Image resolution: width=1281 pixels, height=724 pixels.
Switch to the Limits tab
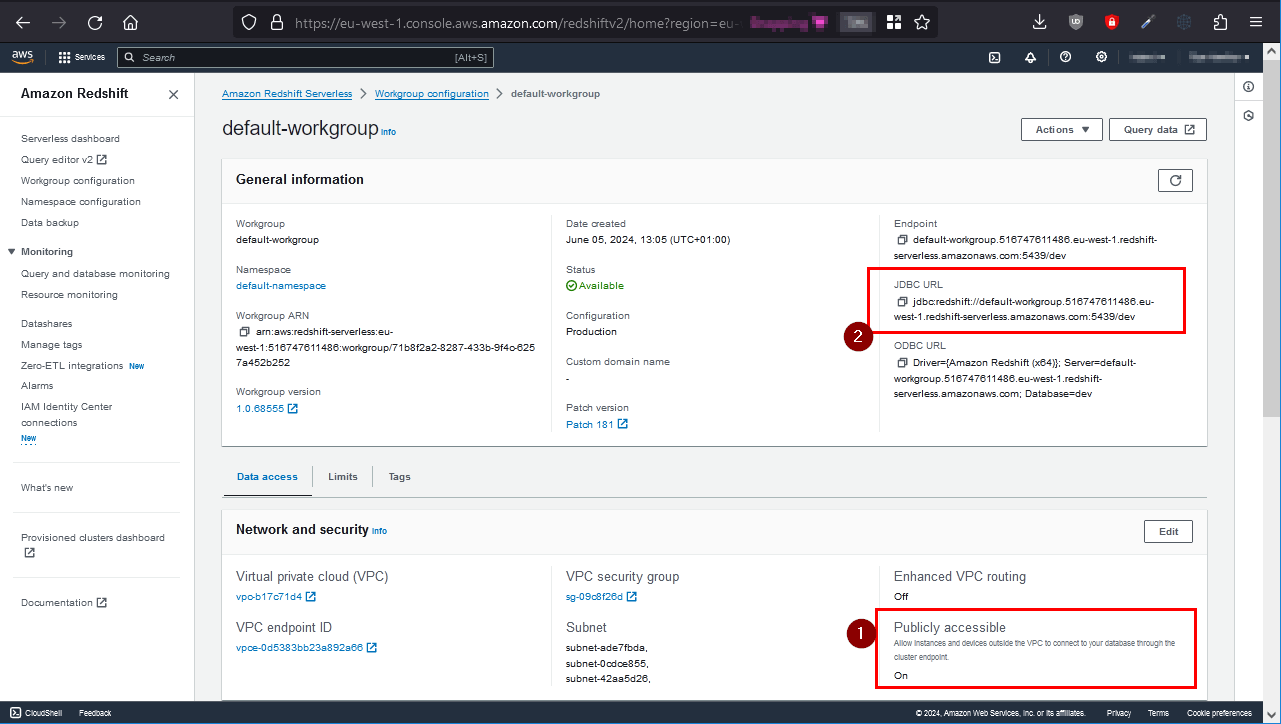point(343,477)
